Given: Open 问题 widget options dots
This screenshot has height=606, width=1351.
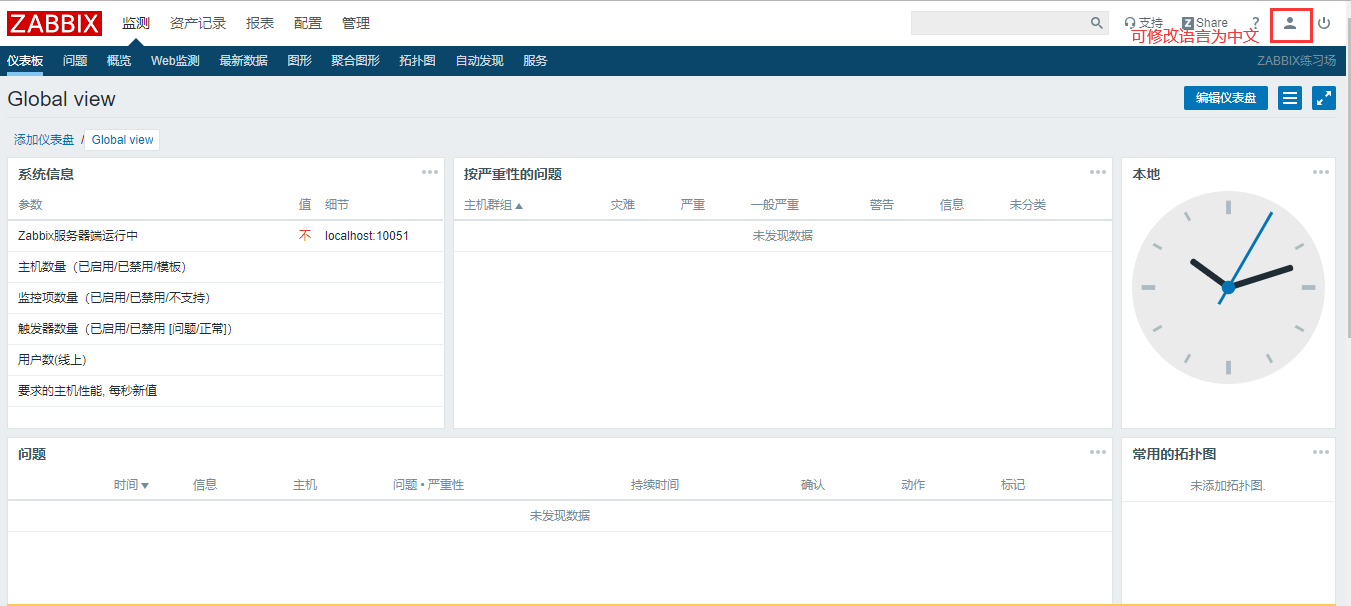Looking at the screenshot, I should click(x=1098, y=452).
